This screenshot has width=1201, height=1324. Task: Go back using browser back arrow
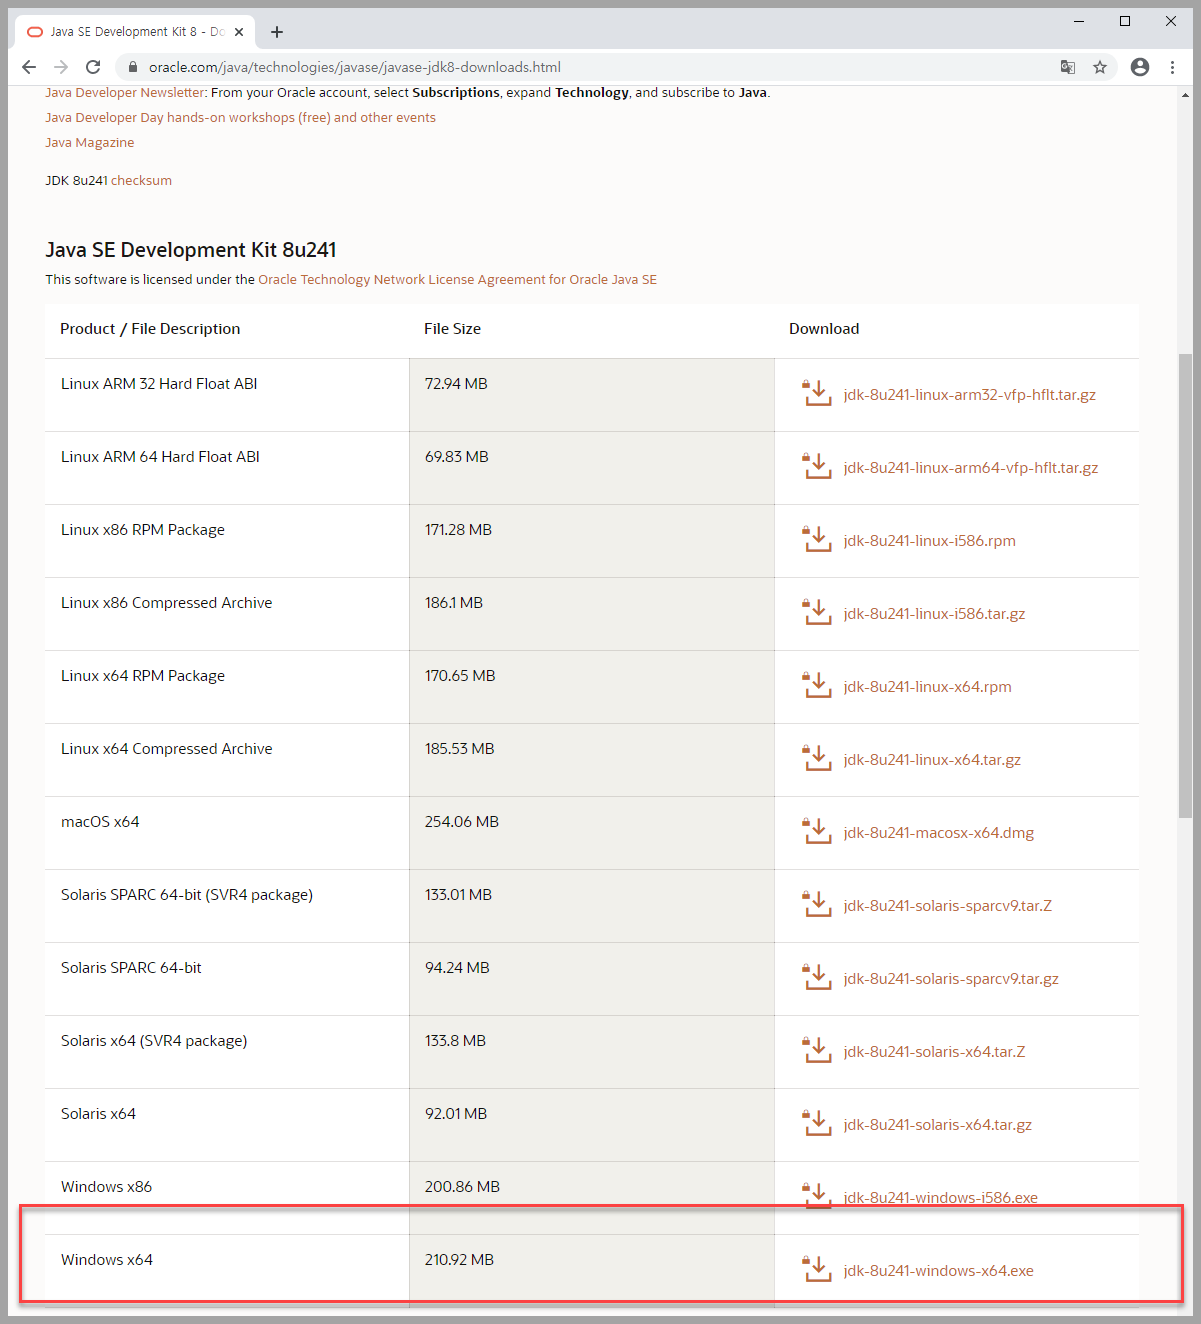[29, 67]
